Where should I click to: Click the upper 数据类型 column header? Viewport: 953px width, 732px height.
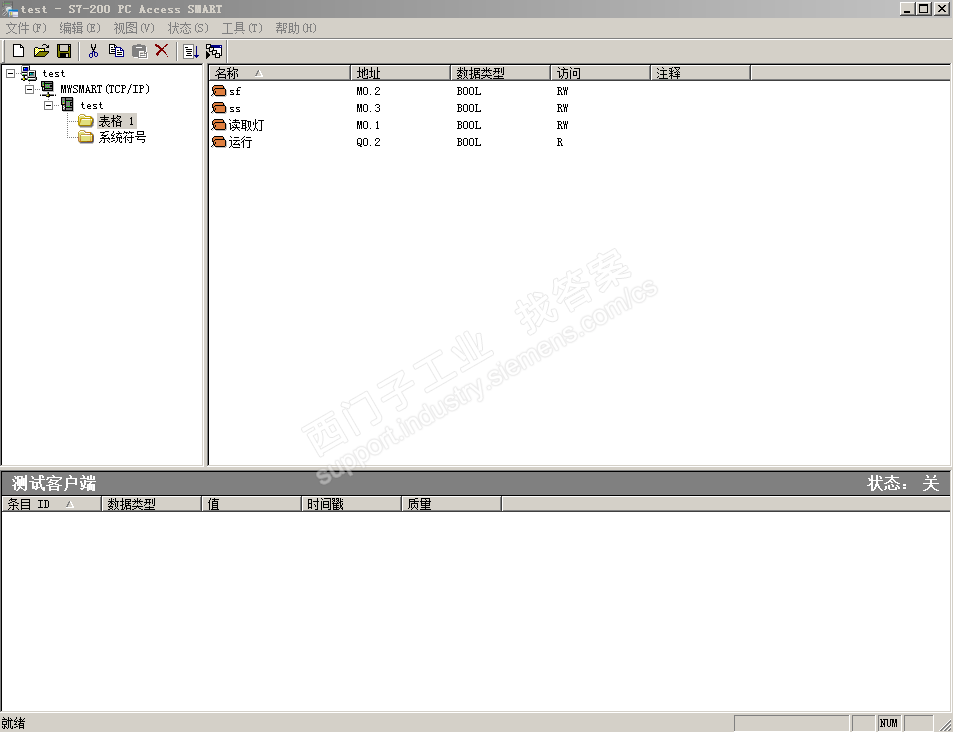click(x=500, y=73)
